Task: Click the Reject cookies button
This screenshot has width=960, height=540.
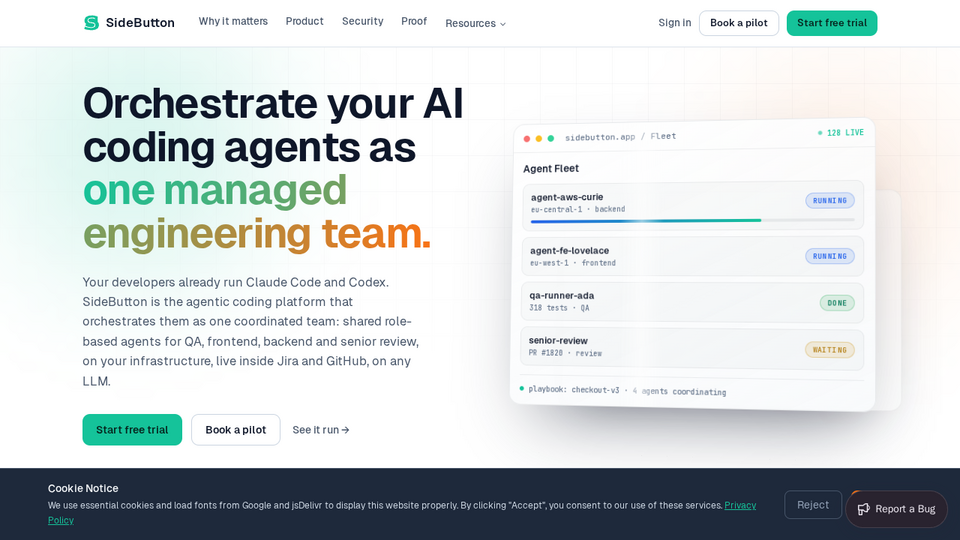Action: click(x=812, y=505)
